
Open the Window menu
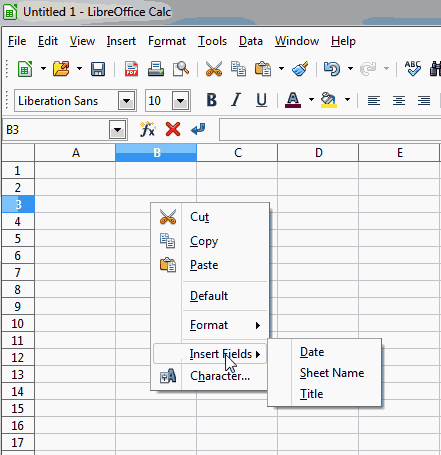[x=297, y=41]
